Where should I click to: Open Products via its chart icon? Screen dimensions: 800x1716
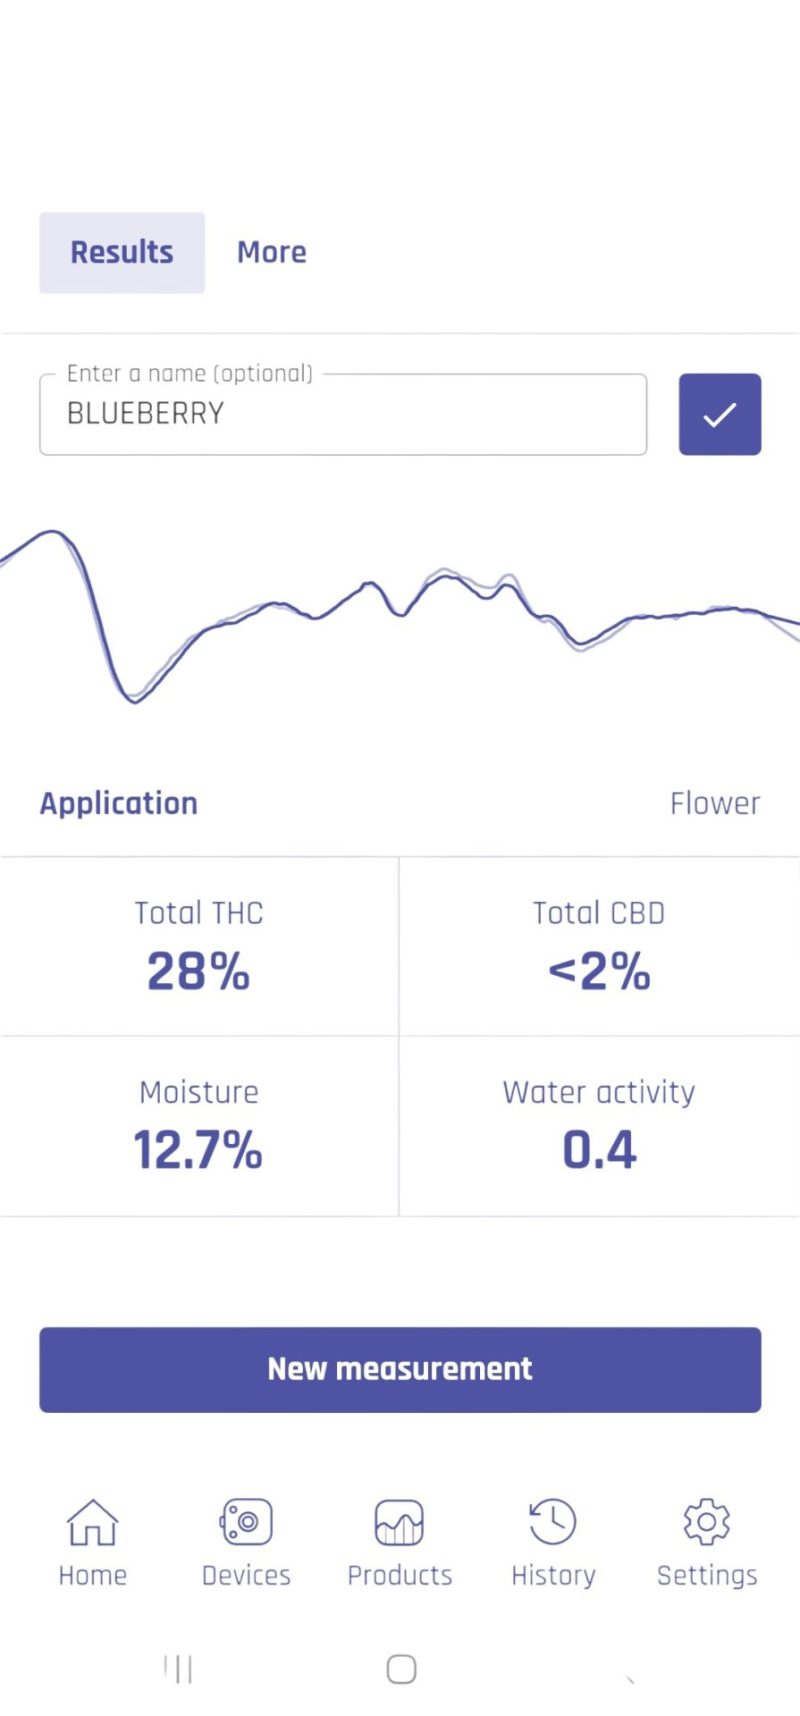[399, 1522]
